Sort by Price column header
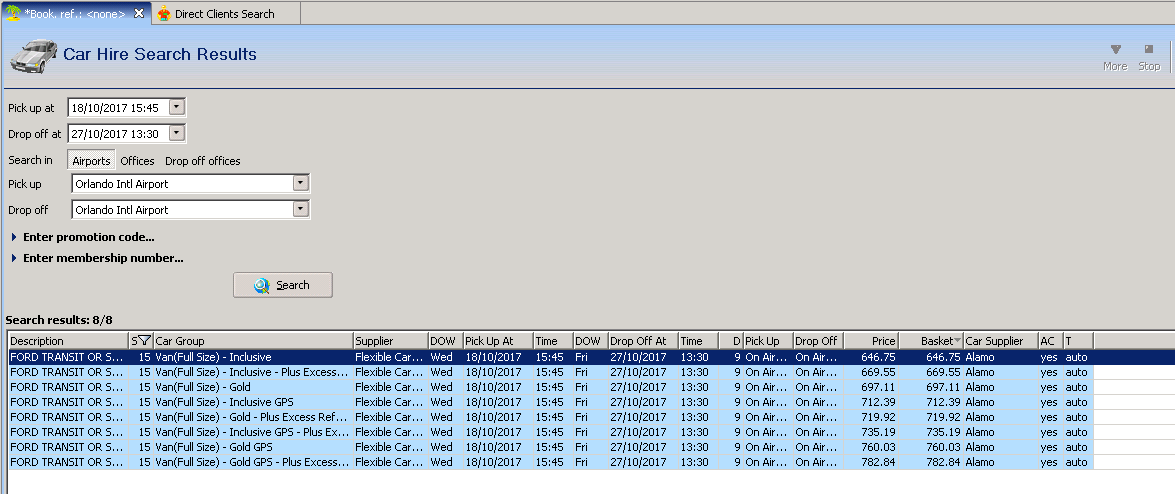 click(x=871, y=341)
